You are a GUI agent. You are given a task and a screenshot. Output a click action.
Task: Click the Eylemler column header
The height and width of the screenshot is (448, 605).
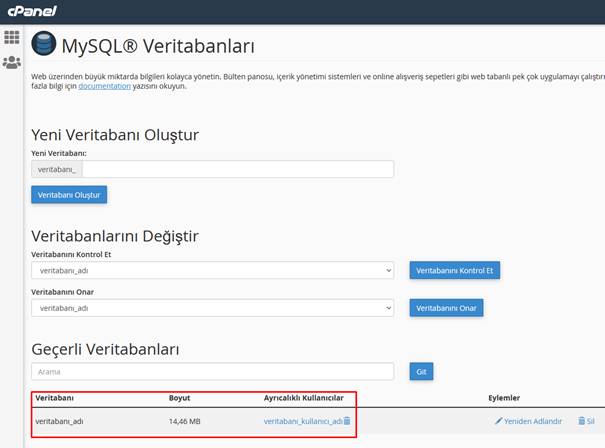[504, 398]
